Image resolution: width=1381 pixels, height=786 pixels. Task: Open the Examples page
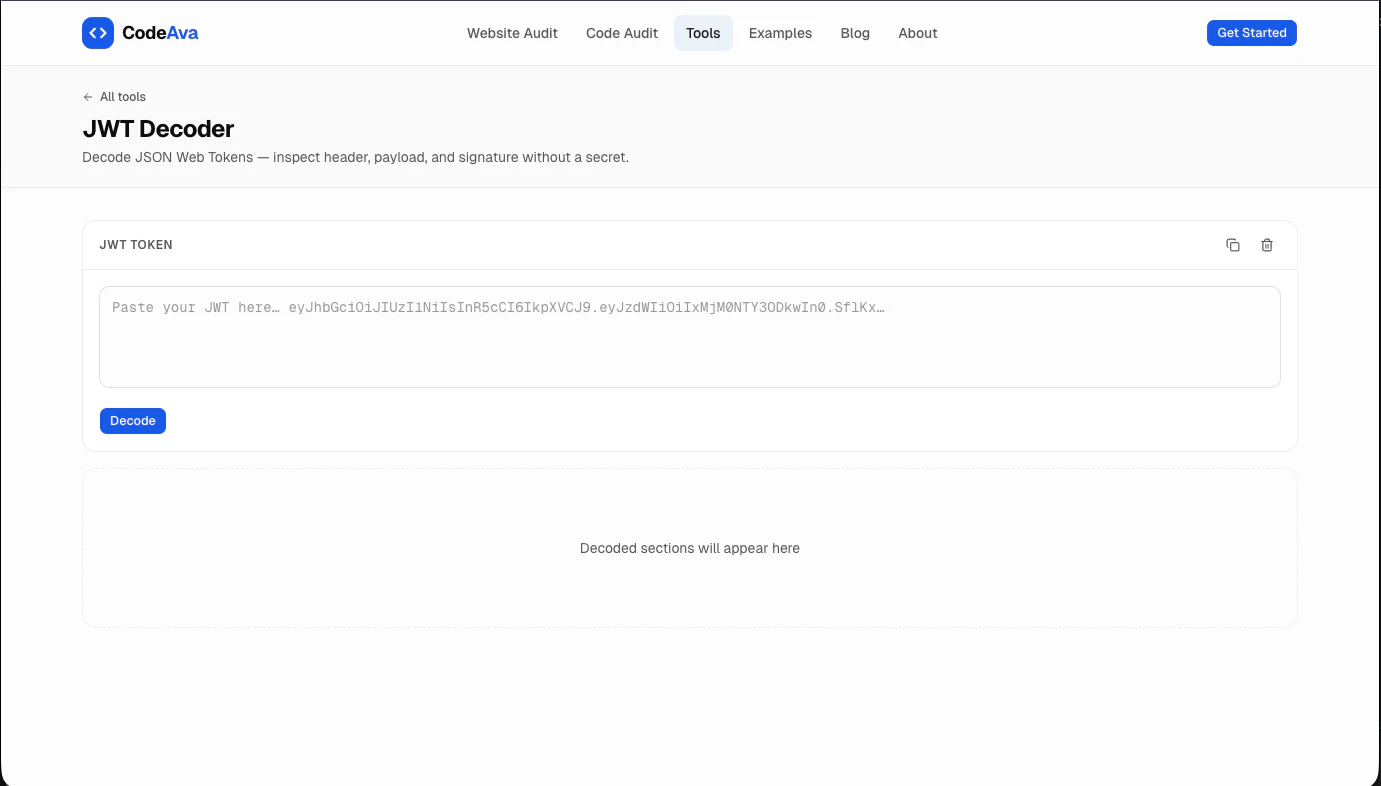click(780, 33)
